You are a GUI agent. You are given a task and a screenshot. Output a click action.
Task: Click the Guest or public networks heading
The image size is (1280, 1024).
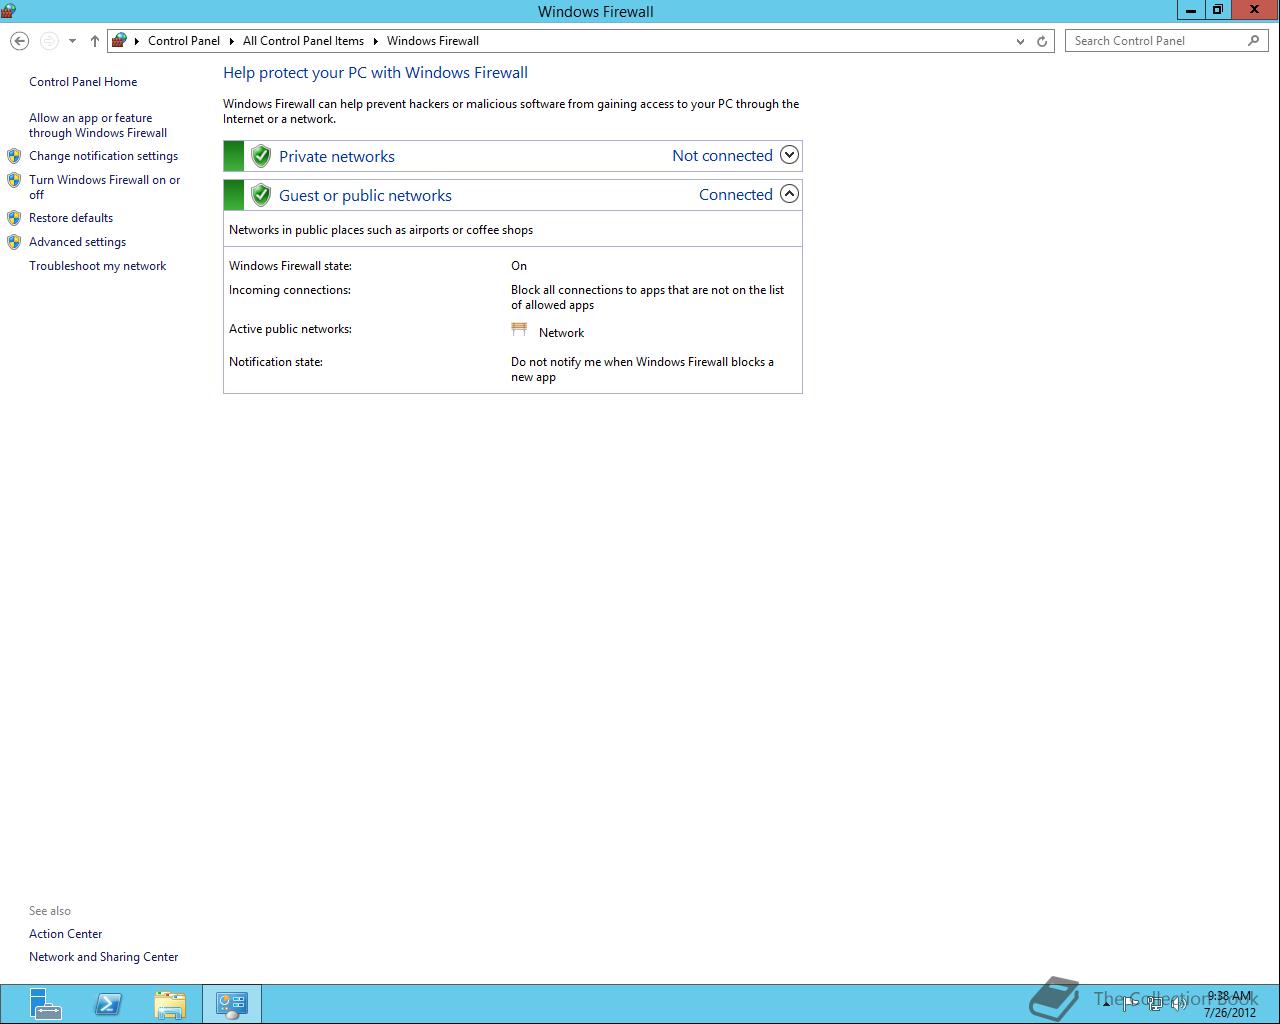tap(365, 195)
